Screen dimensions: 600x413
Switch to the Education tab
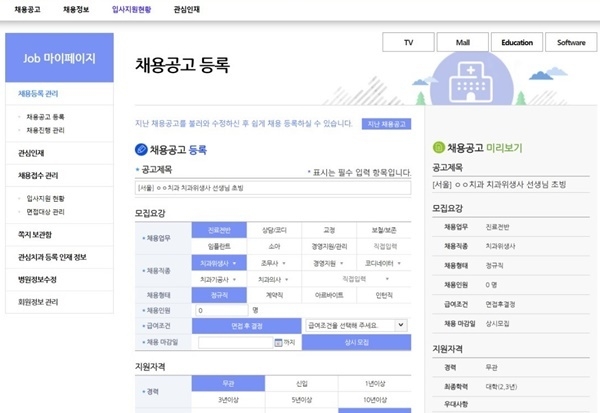[x=517, y=43]
